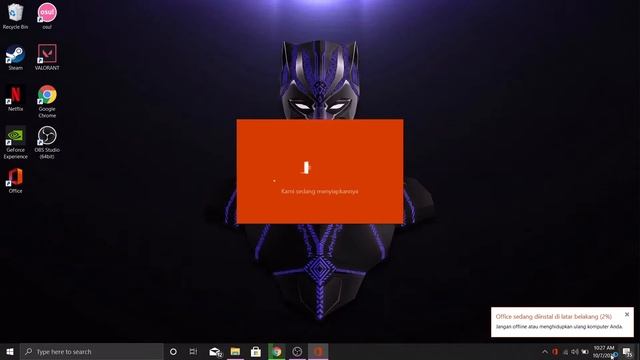Click the Office icon in system tray

pyautogui.click(x=555, y=351)
